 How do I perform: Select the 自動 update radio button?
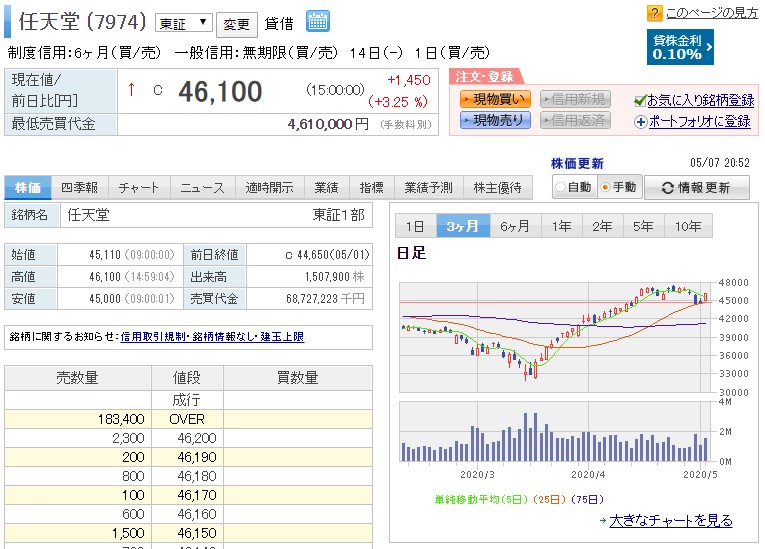tap(561, 187)
